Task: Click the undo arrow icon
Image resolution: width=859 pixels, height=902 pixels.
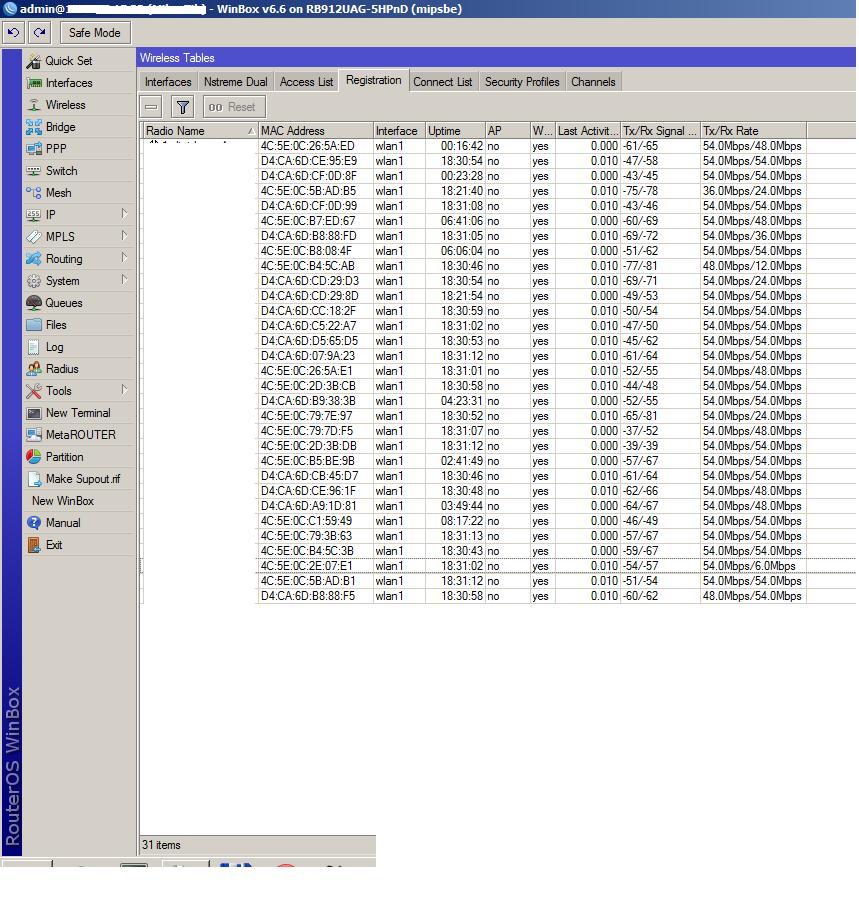Action: [13, 33]
